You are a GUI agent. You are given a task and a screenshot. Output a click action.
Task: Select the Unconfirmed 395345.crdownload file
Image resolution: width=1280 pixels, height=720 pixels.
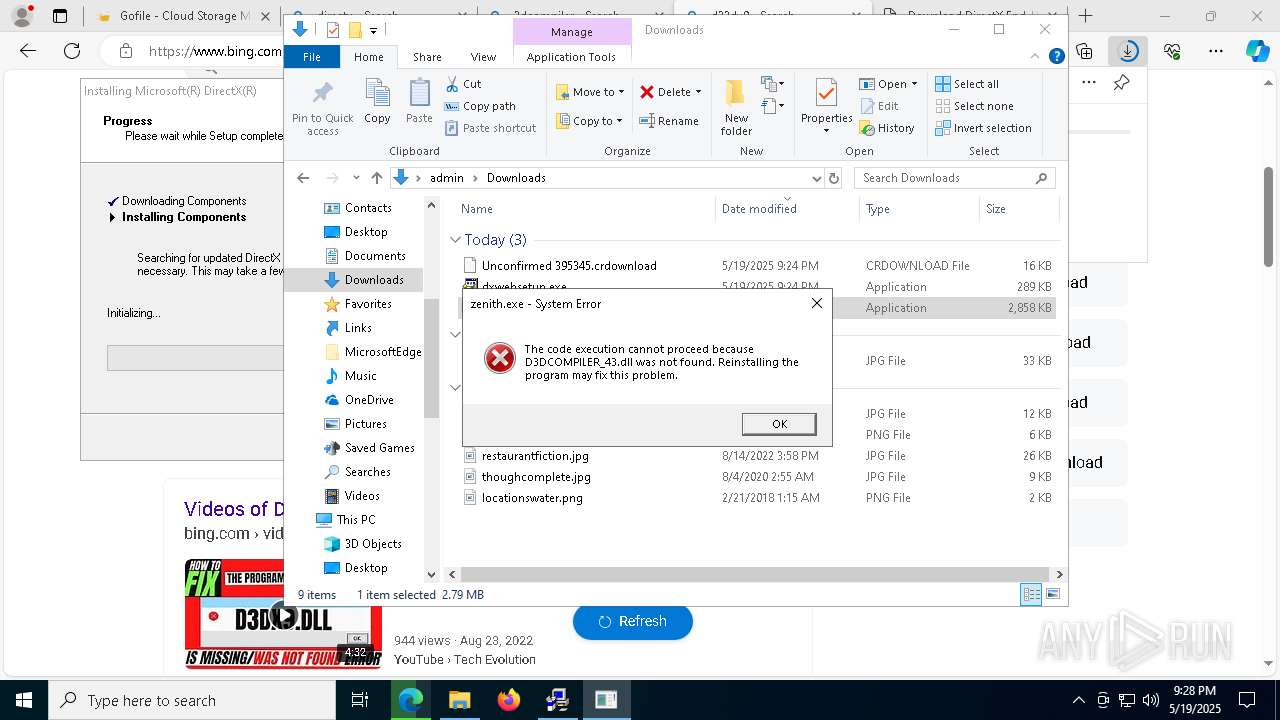coord(569,266)
